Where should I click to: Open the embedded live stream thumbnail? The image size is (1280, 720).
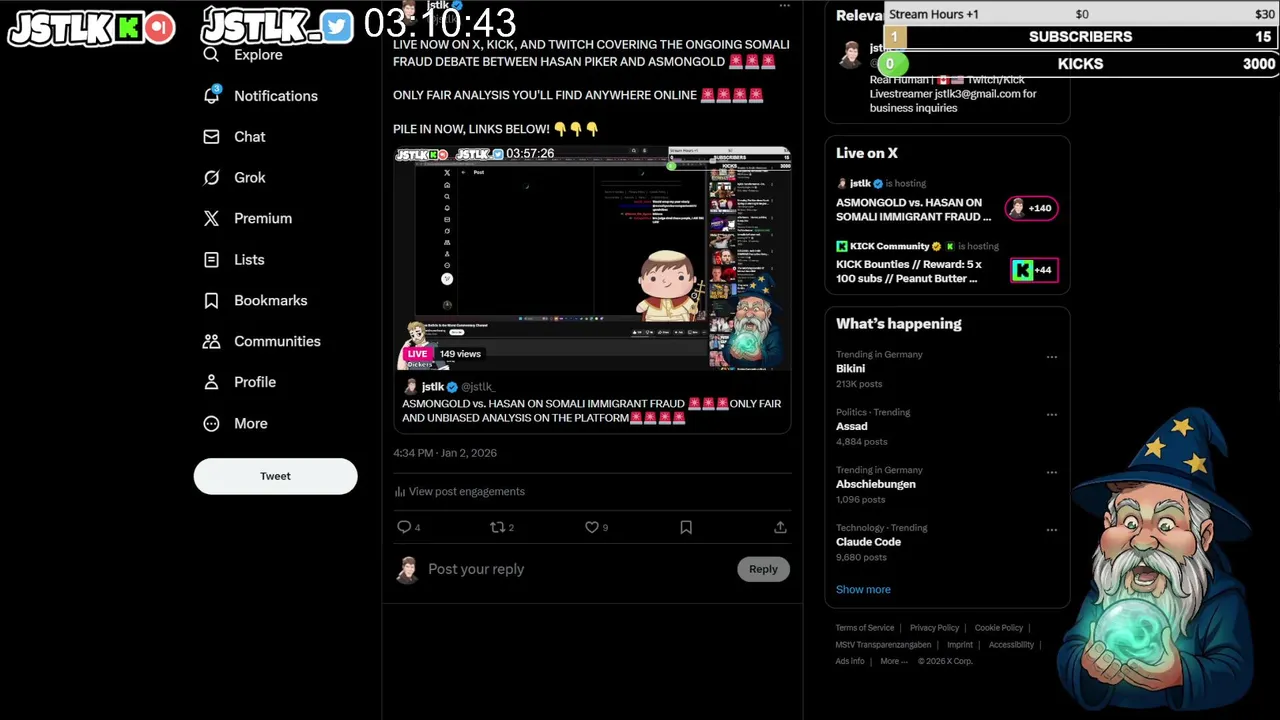point(592,258)
